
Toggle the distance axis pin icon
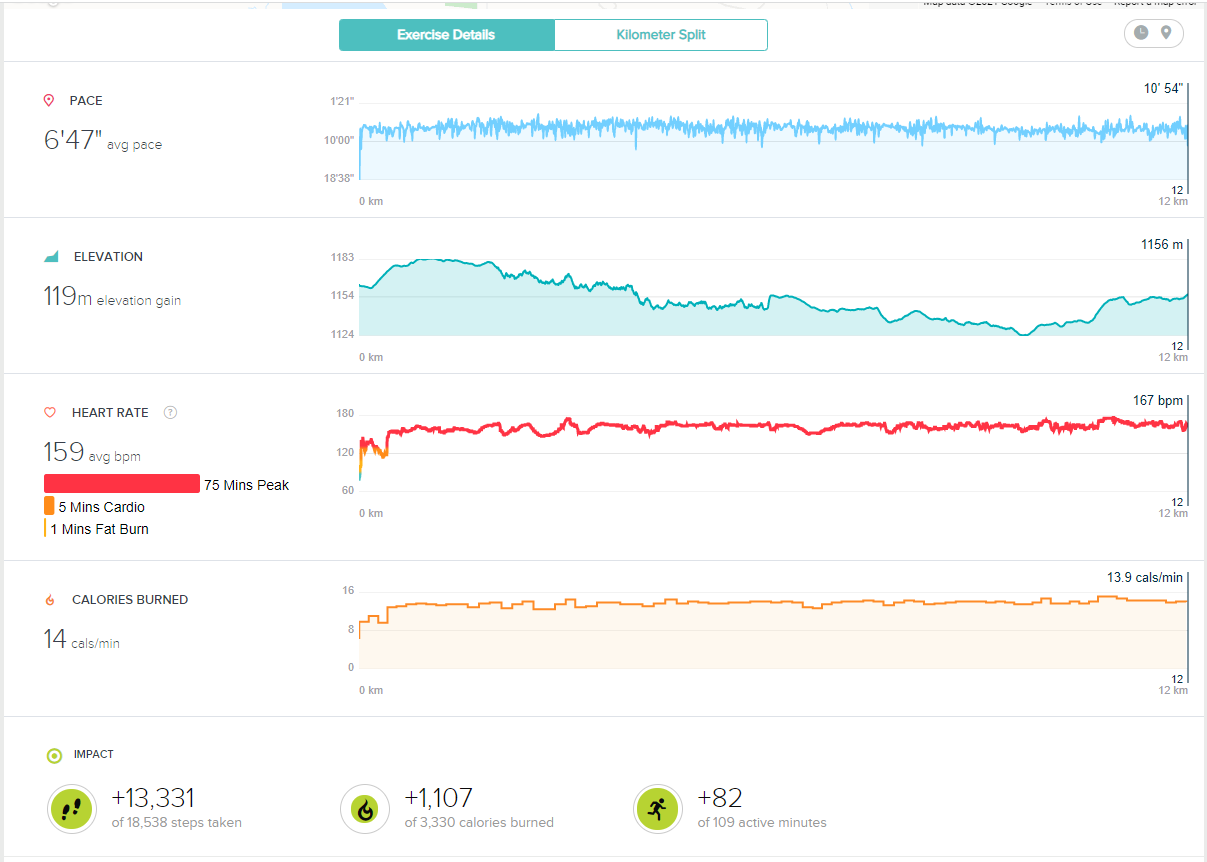click(1166, 33)
